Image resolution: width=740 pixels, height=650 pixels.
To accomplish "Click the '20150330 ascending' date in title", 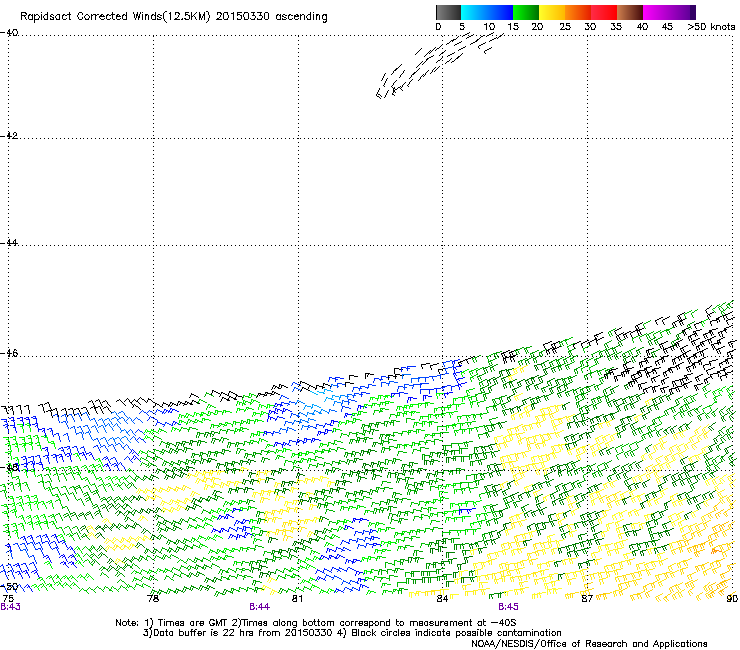I will [x=271, y=17].
